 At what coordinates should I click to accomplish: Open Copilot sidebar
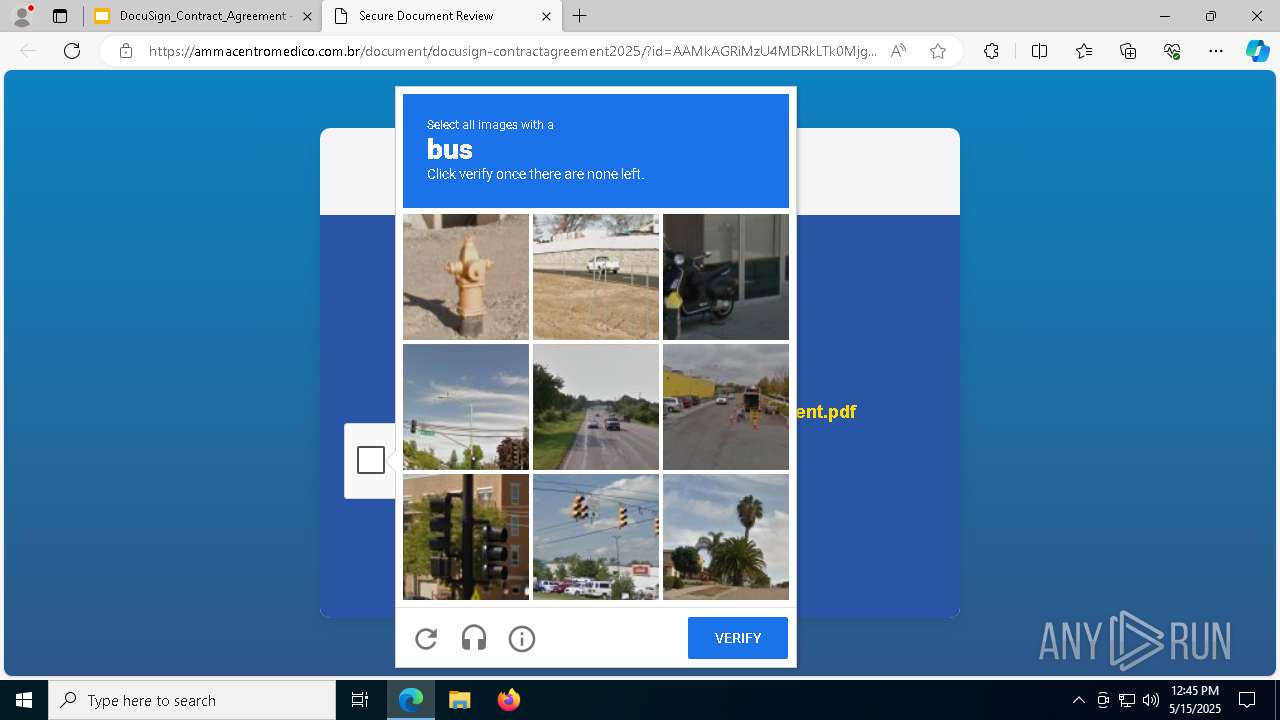(1257, 51)
